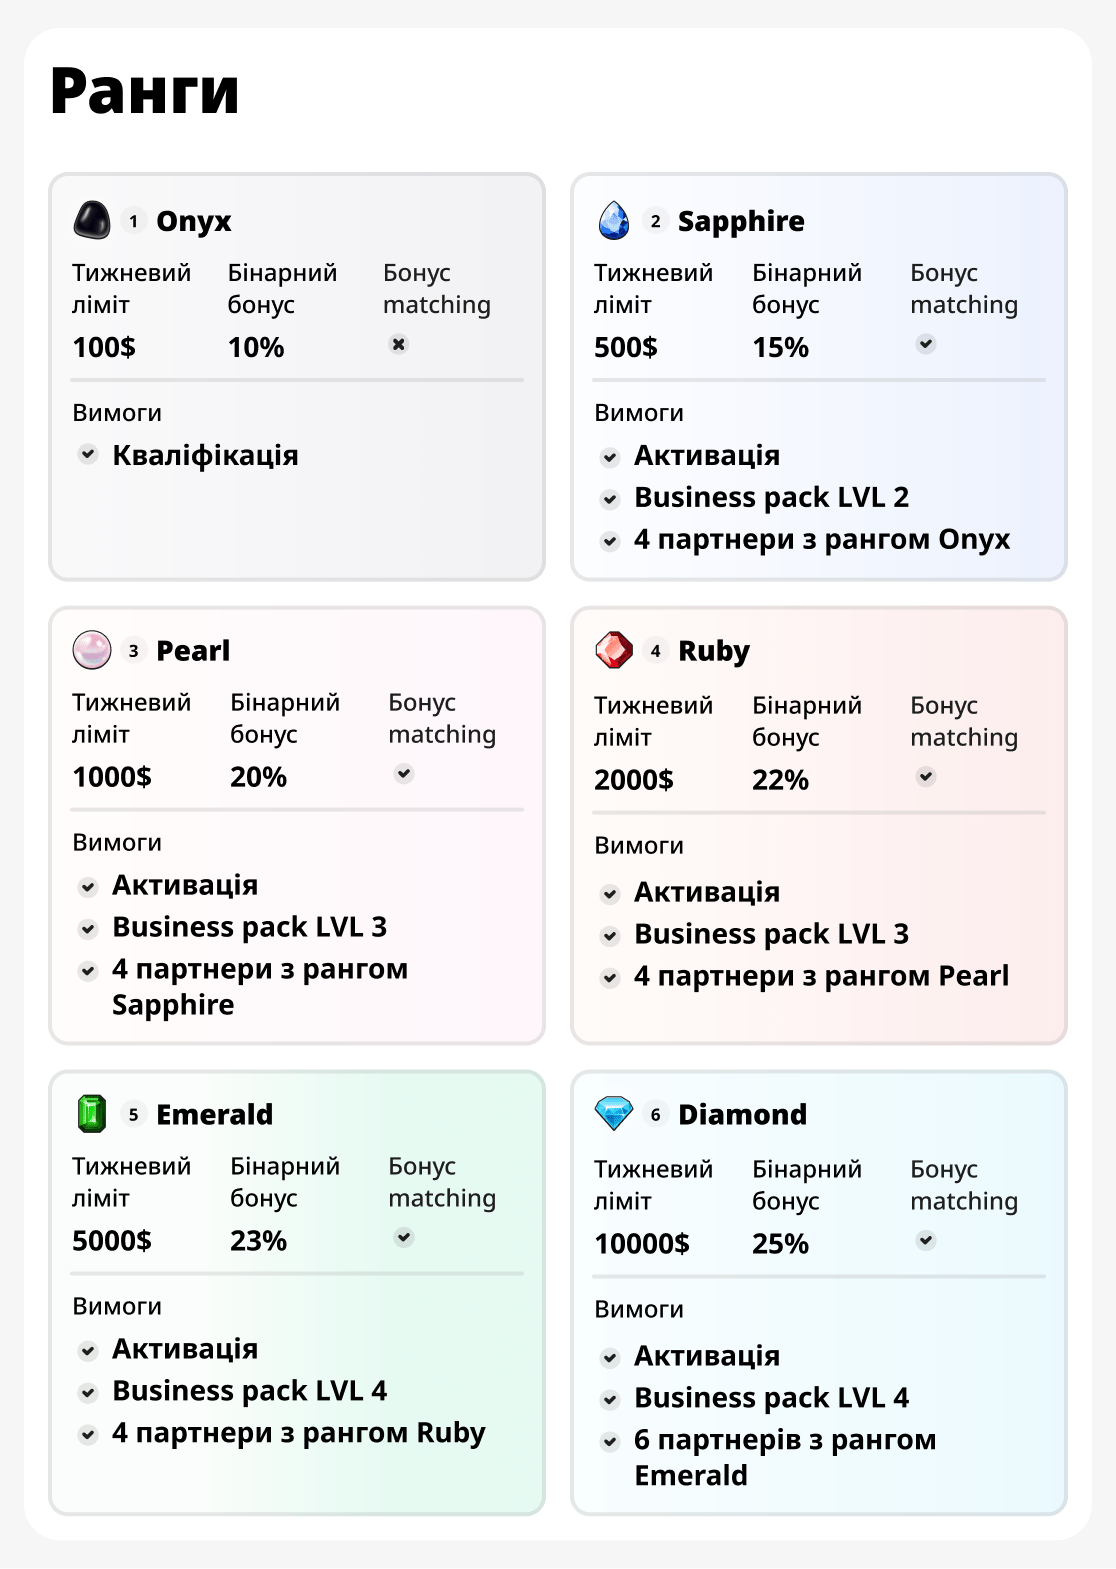Click the green Emerald gem icon
The height and width of the screenshot is (1569, 1116).
(x=92, y=1114)
